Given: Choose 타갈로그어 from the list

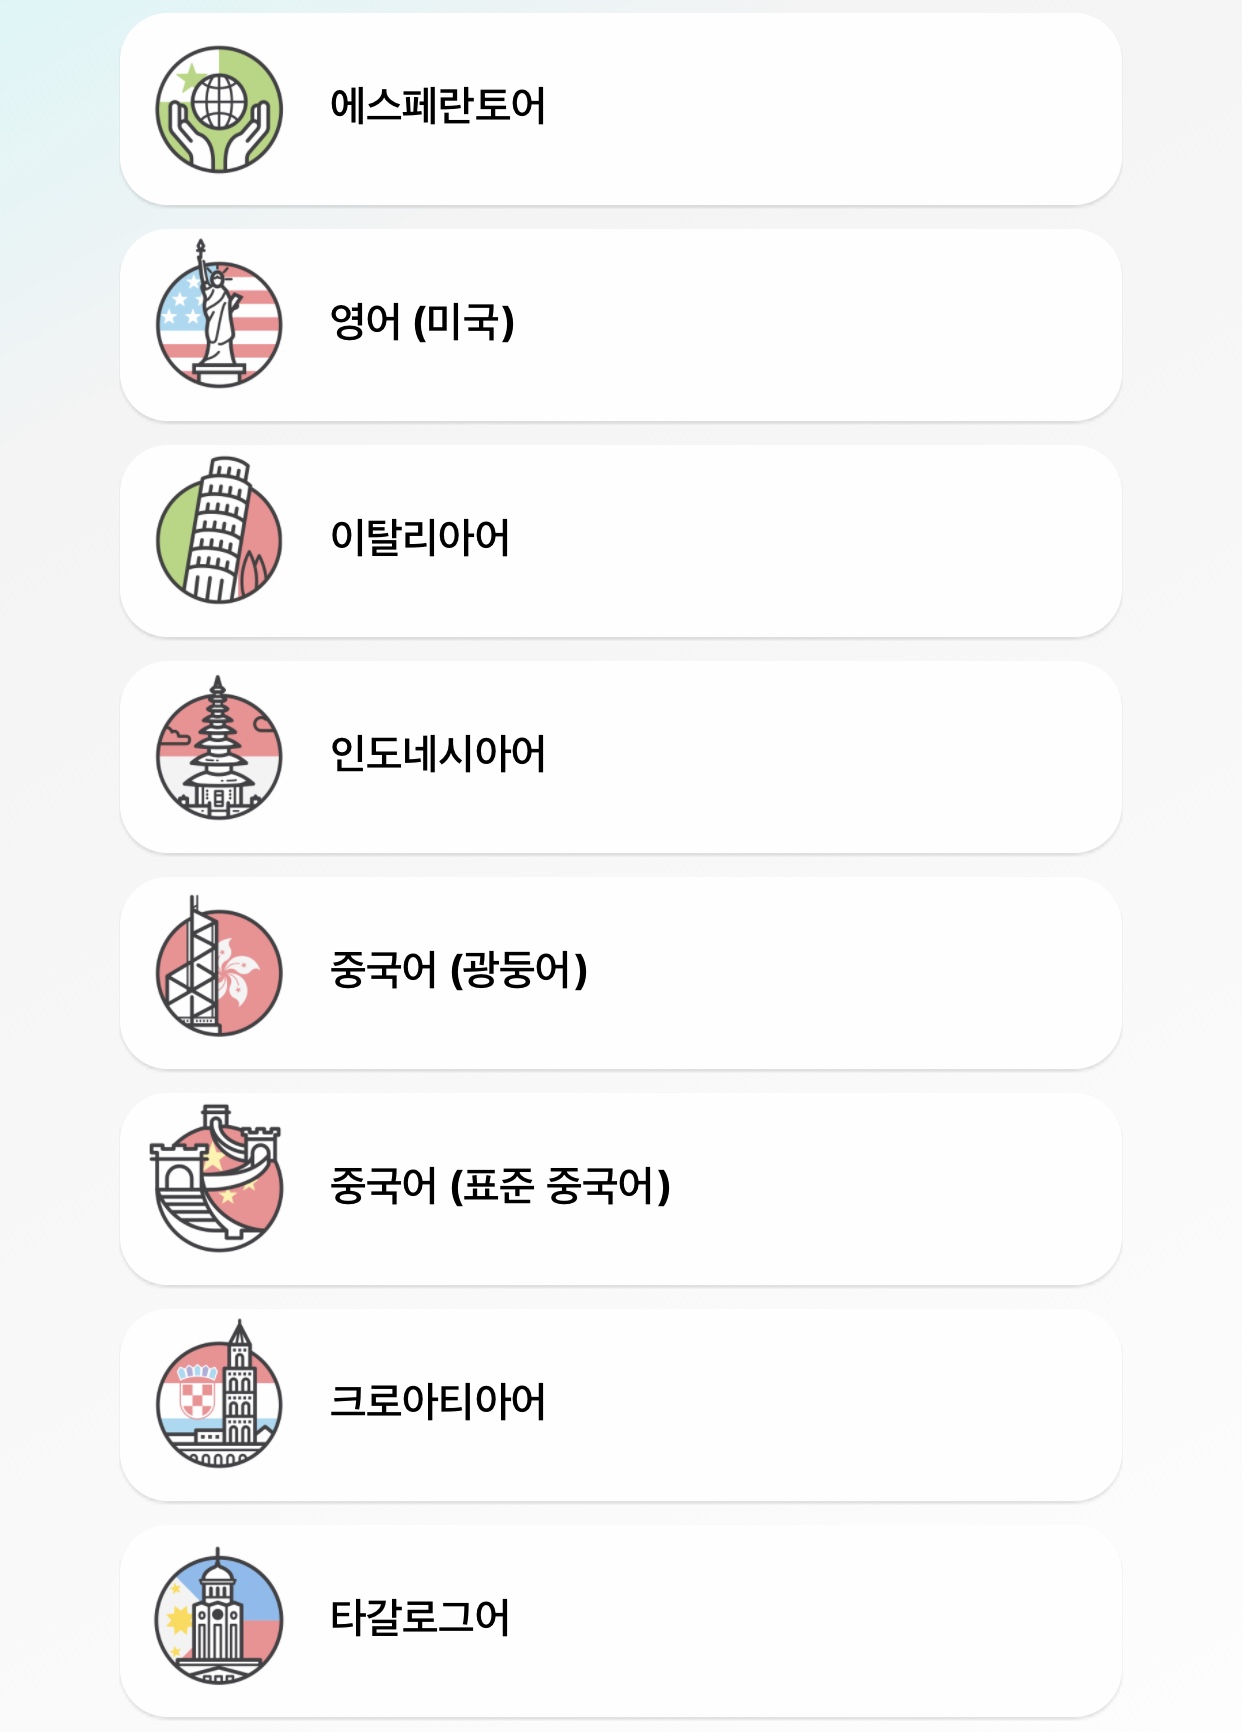Looking at the screenshot, I should (x=420, y=1618).
